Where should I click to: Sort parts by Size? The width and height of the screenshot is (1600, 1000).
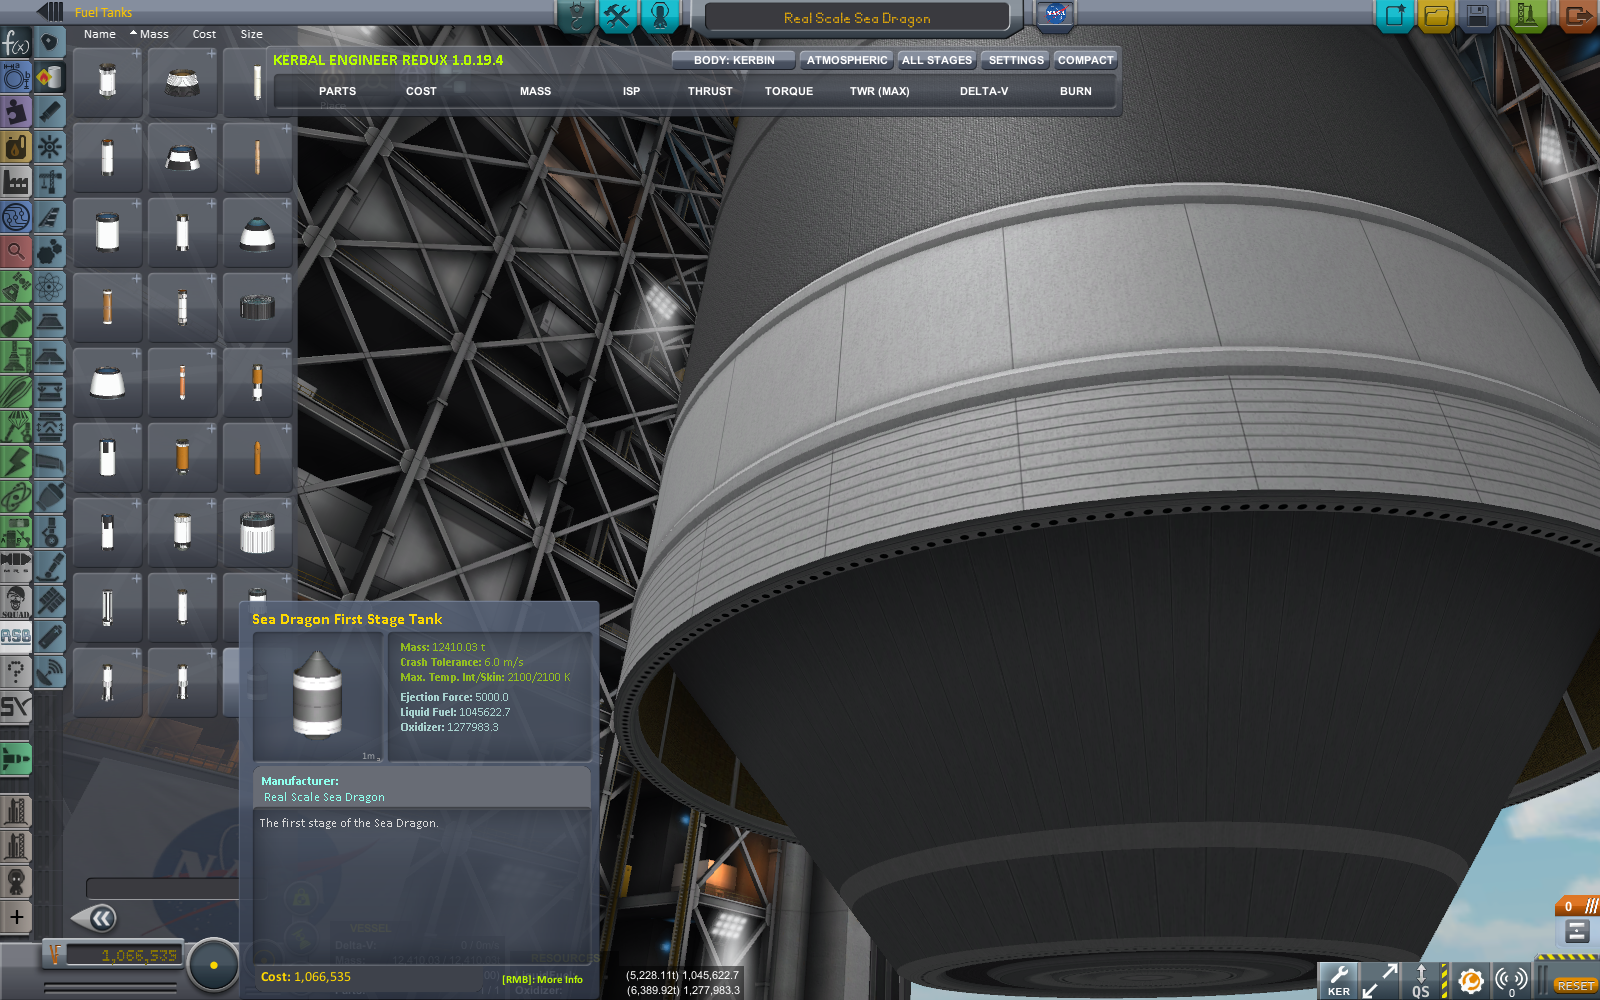[251, 34]
